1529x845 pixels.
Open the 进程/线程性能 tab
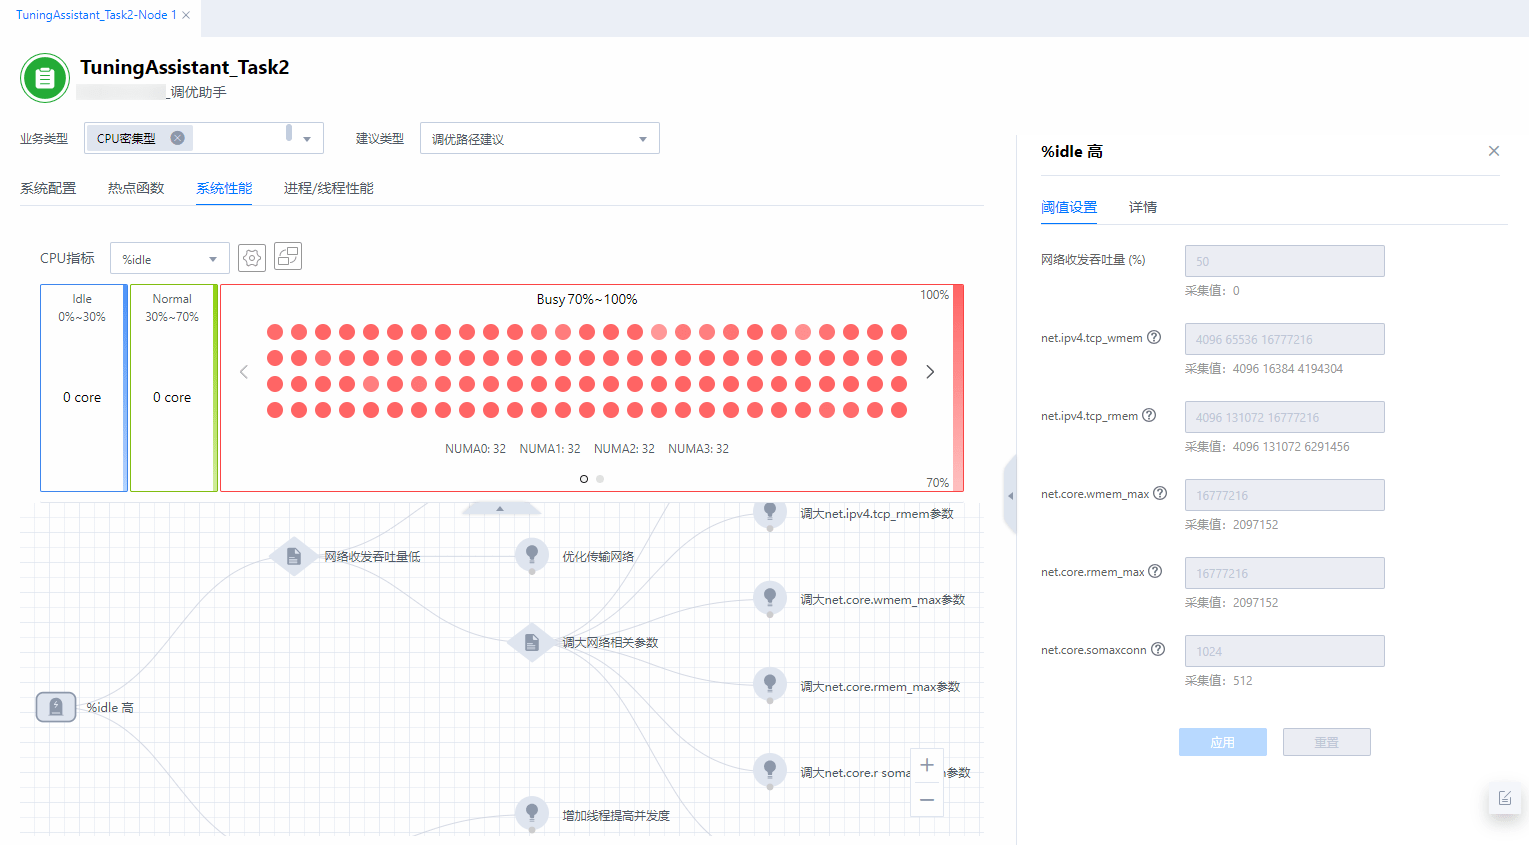pos(329,188)
